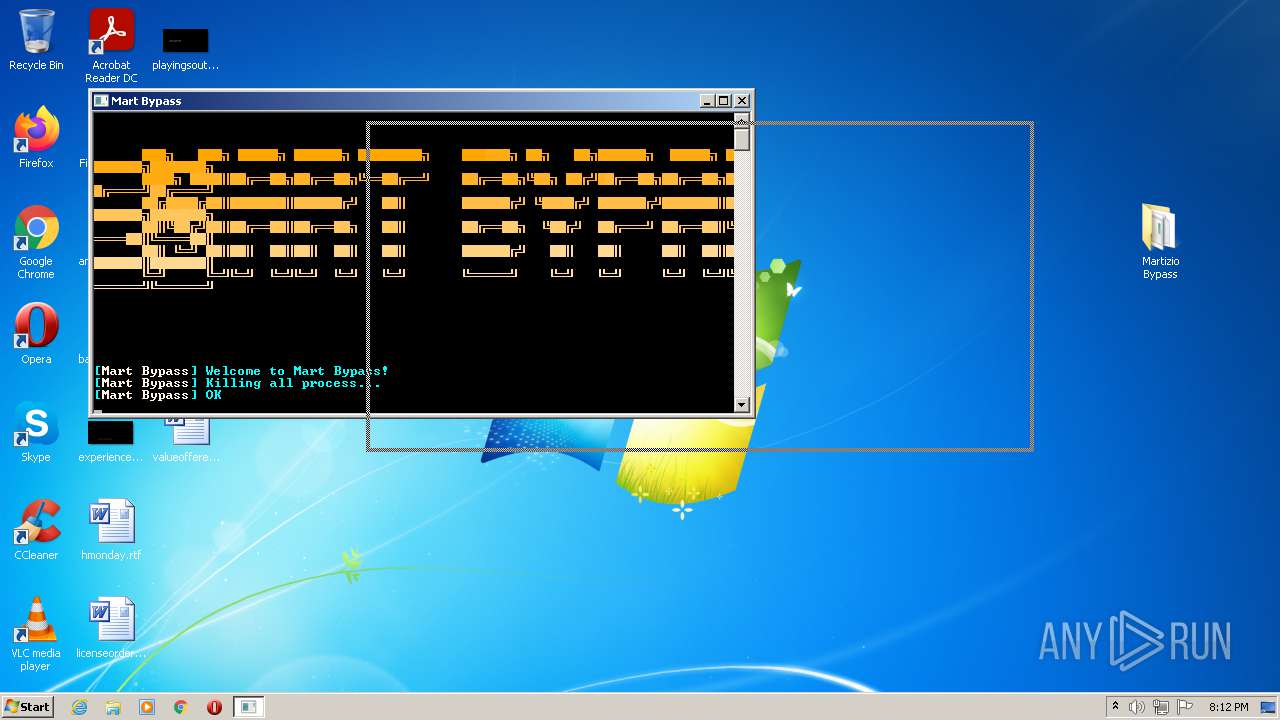Select the experience file icon
Viewport: 1280px width, 720px height.
(x=110, y=441)
